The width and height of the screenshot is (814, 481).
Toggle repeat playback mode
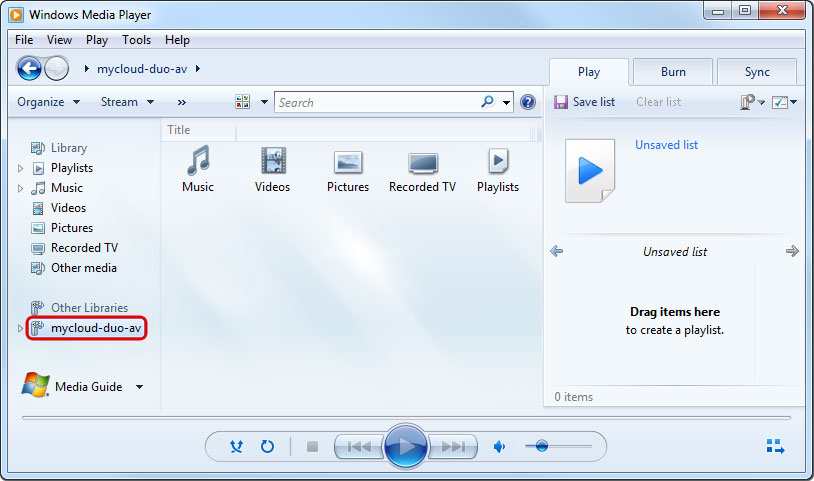pos(267,446)
